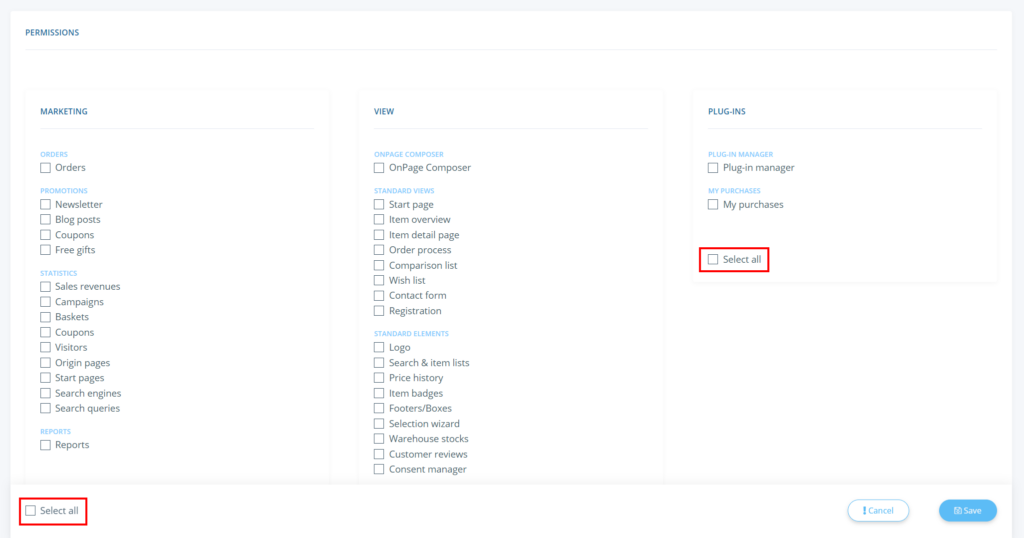Enable the Item overview checkbox
Viewport: 1024px width, 538px height.
point(379,219)
